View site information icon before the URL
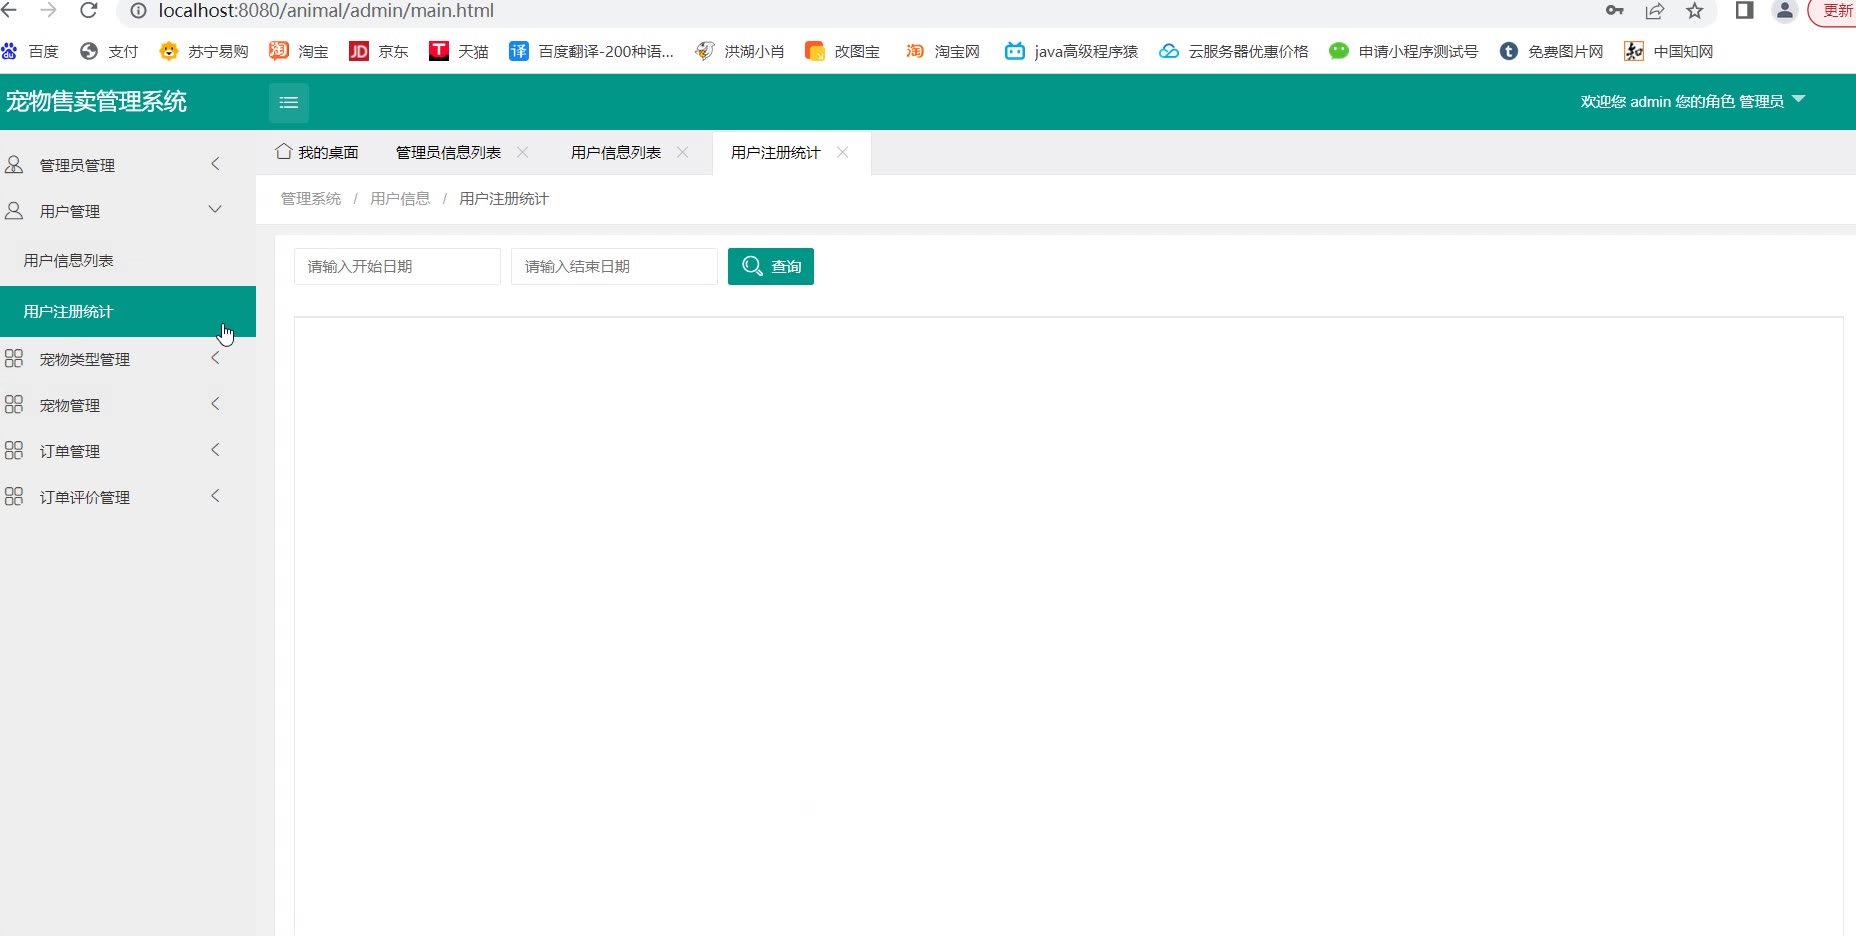The width and height of the screenshot is (1856, 936). 139,10
